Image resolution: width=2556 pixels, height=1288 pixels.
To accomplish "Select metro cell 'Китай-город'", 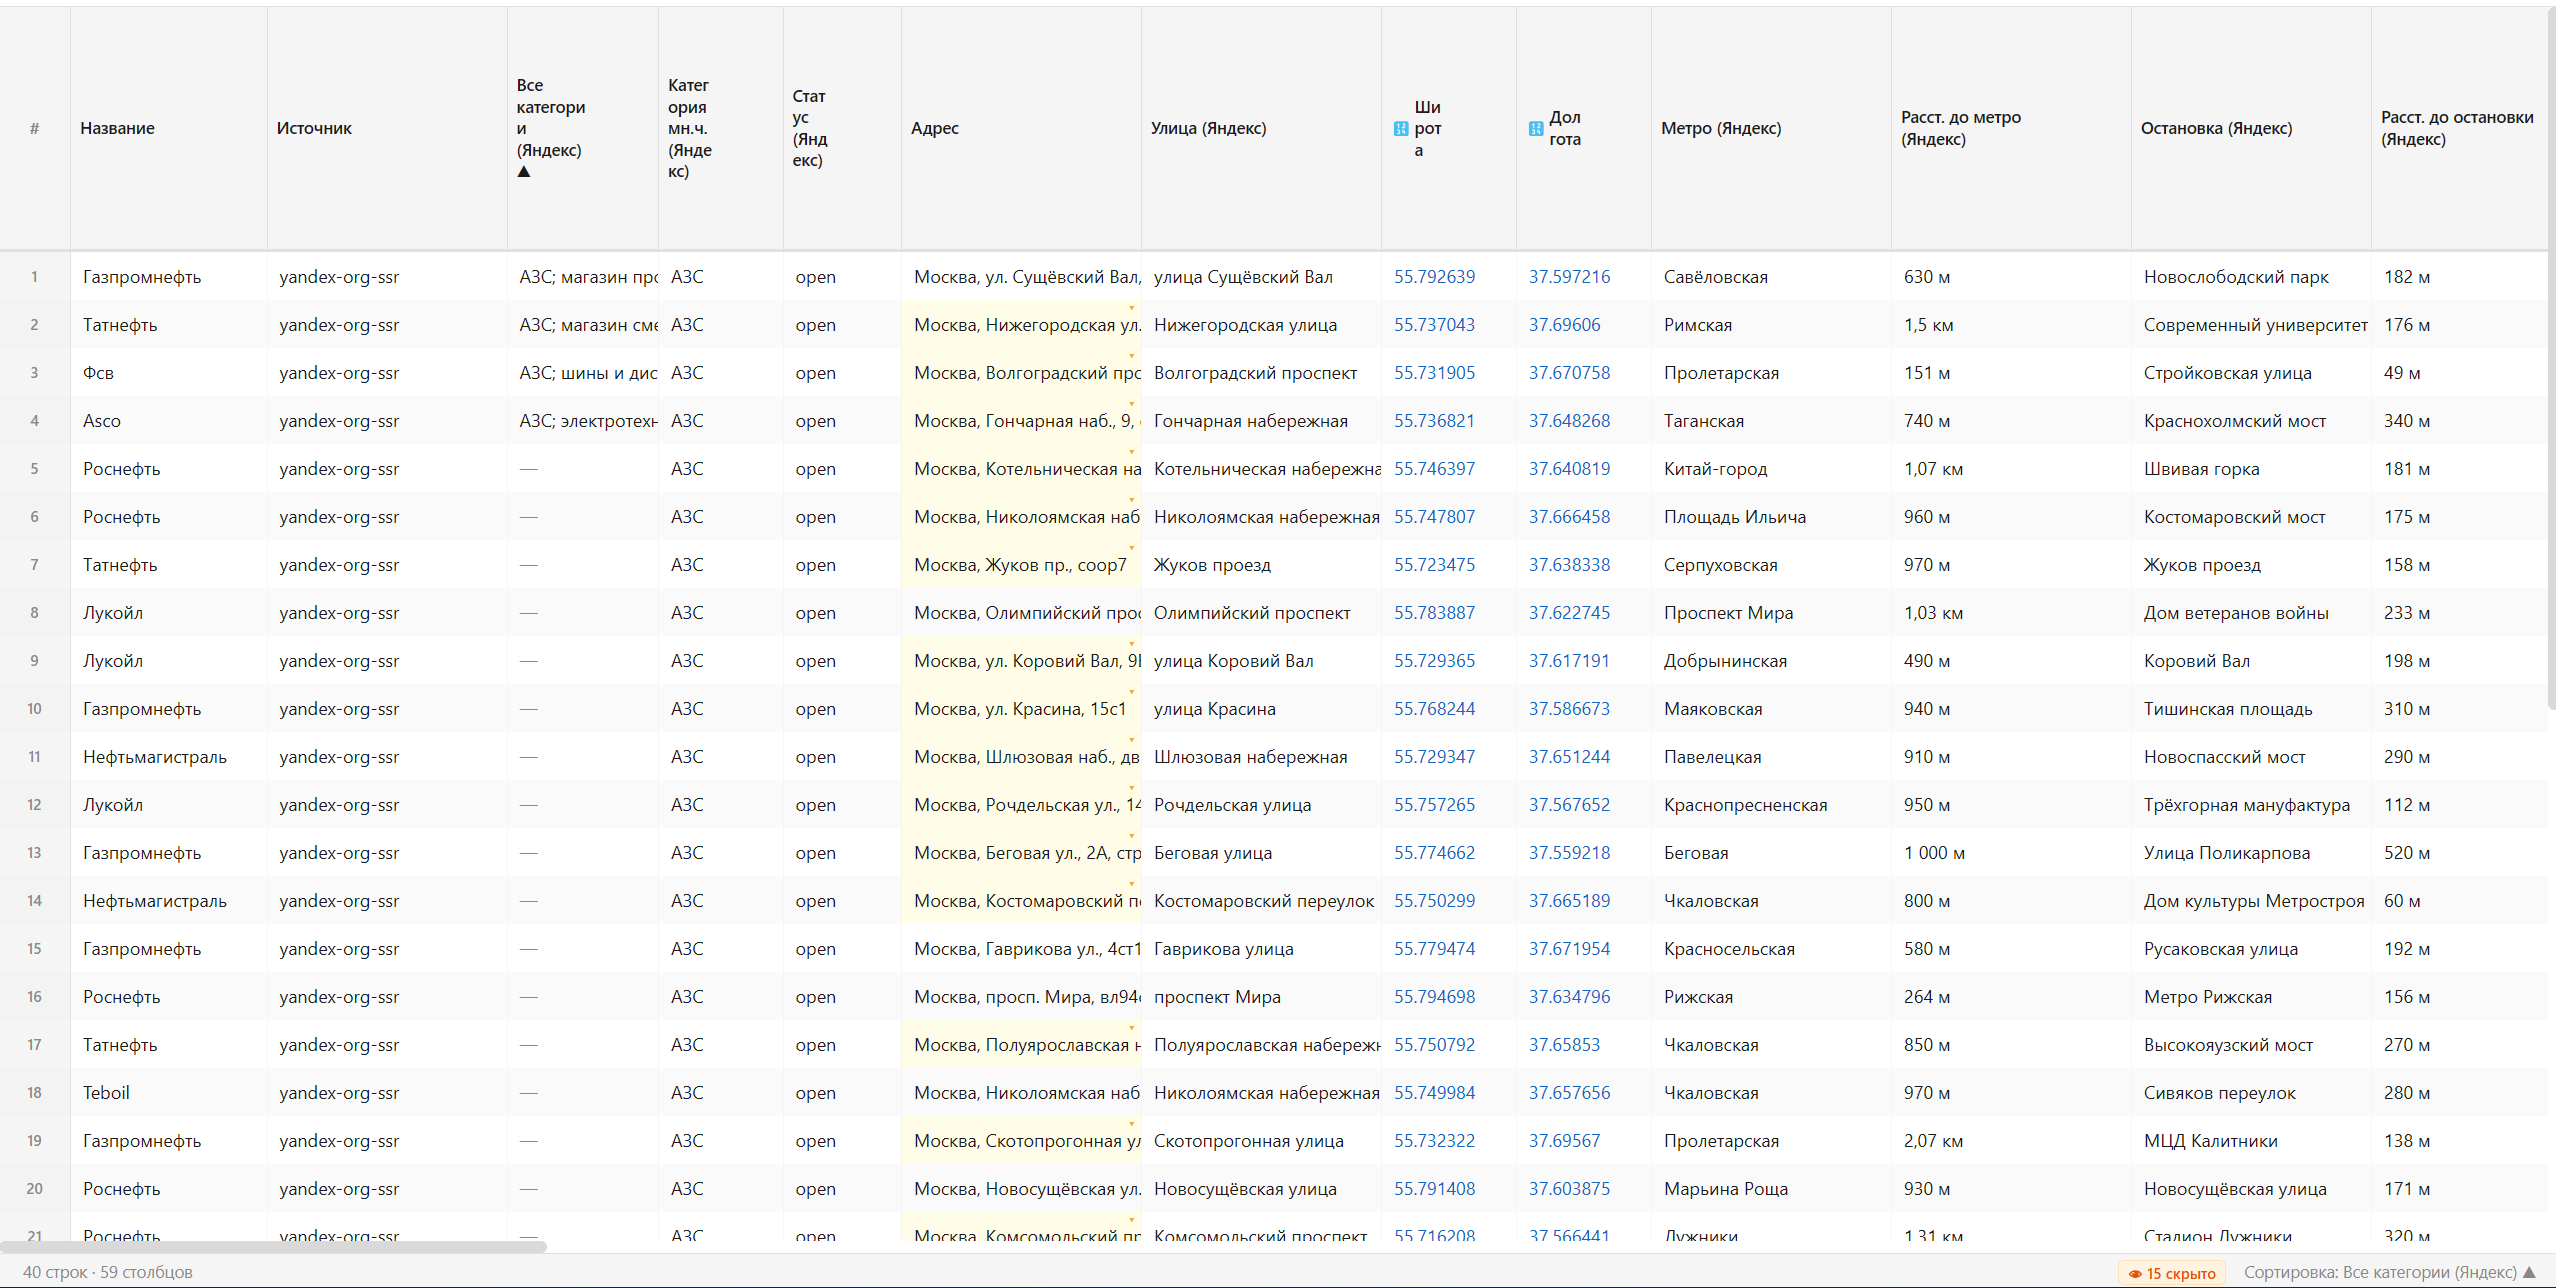I will (1771, 469).
